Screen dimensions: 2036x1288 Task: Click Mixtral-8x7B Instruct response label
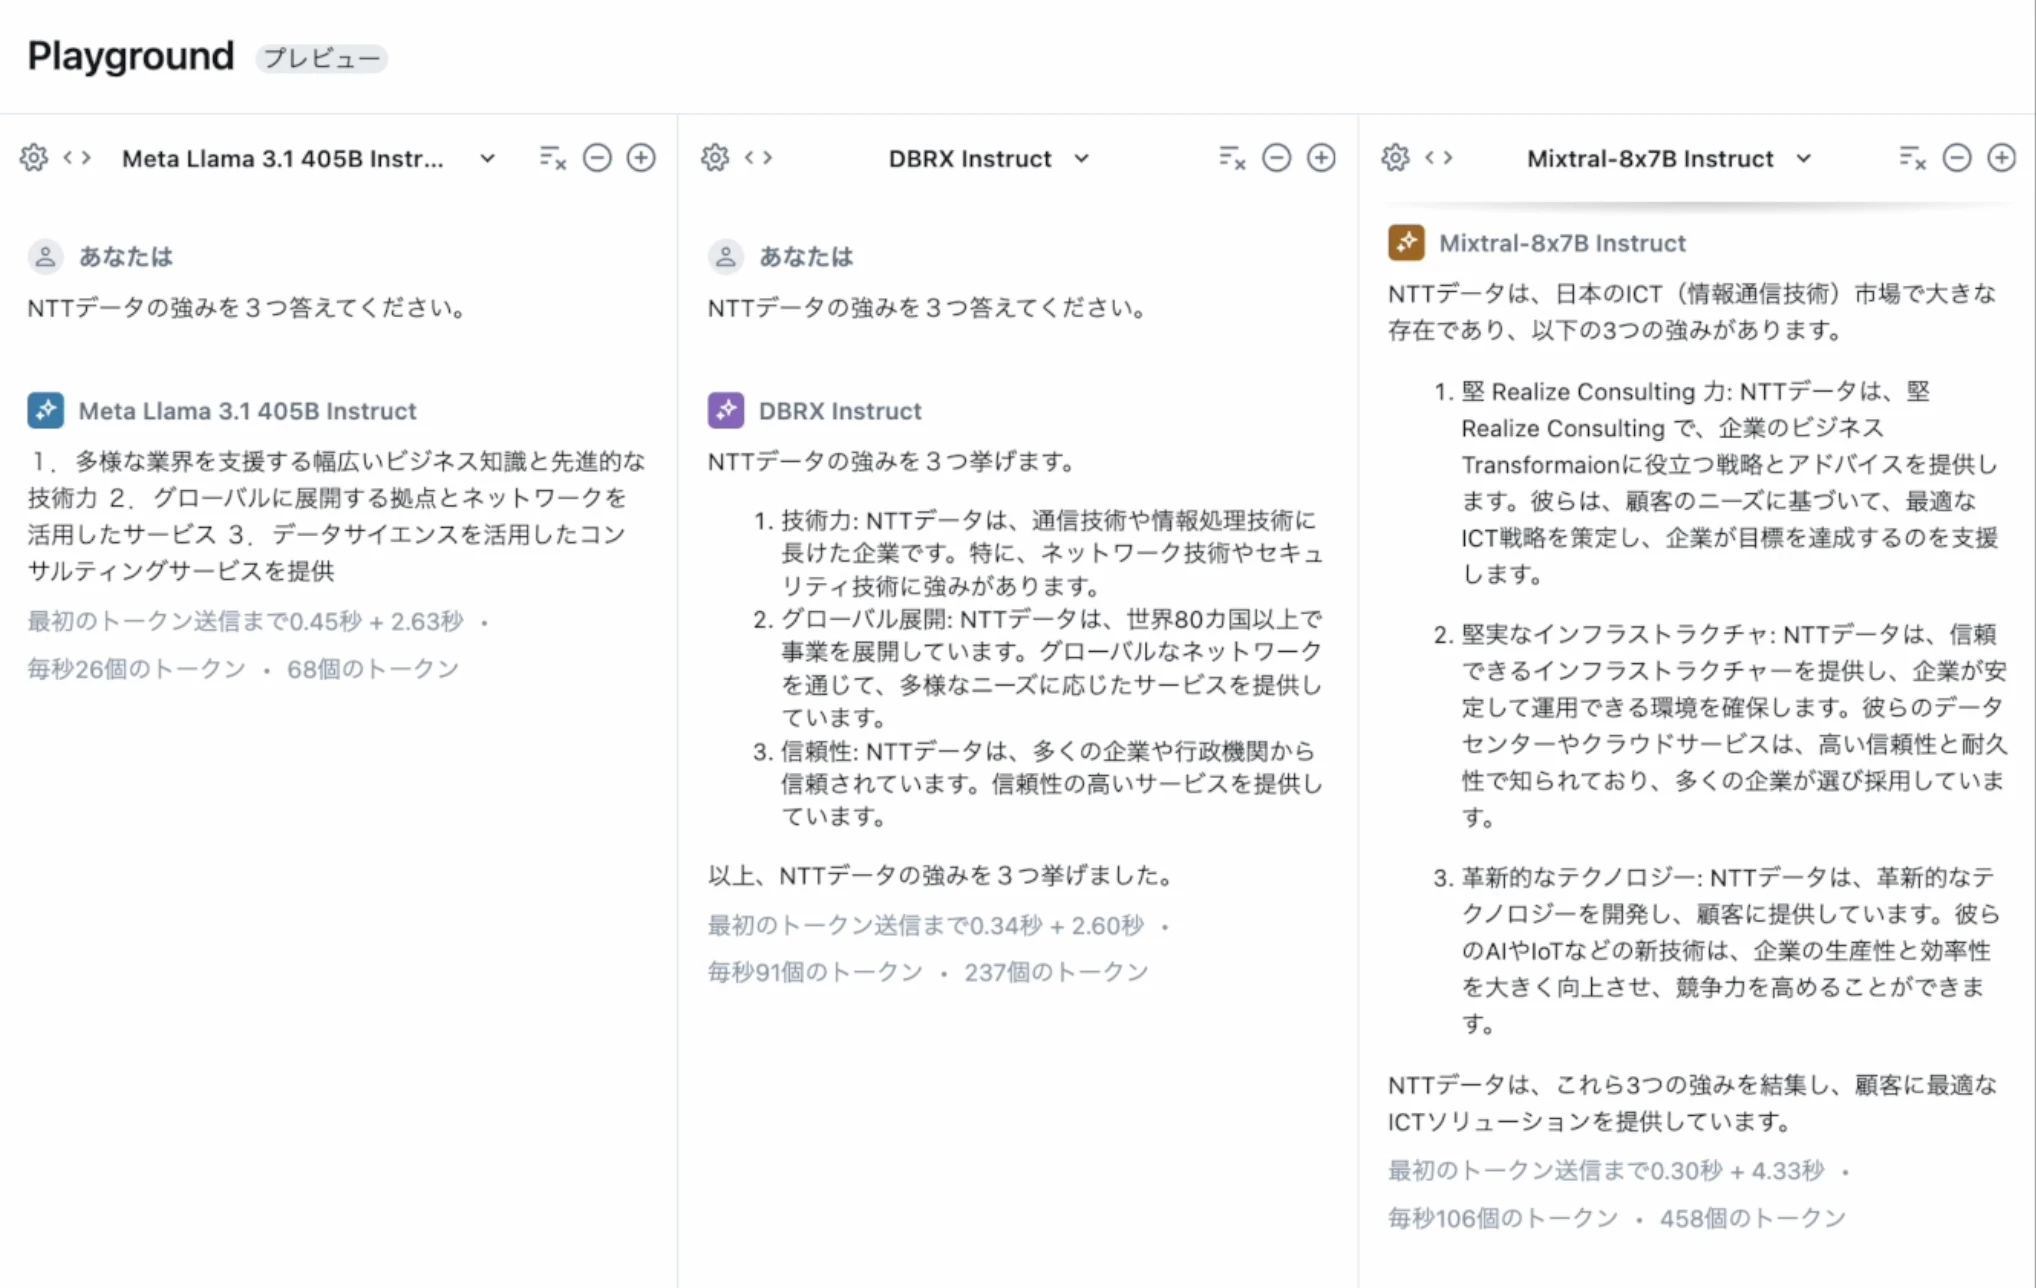[1562, 243]
